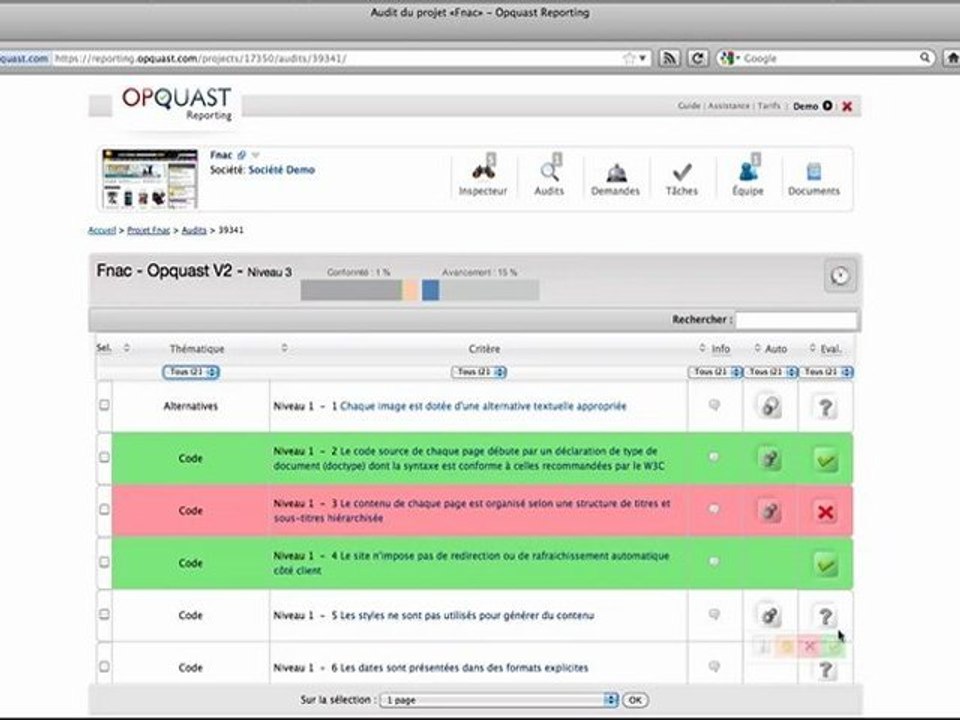Check the checkbox for criterion 5 row
Image resolution: width=960 pixels, height=720 pixels.
[105, 614]
